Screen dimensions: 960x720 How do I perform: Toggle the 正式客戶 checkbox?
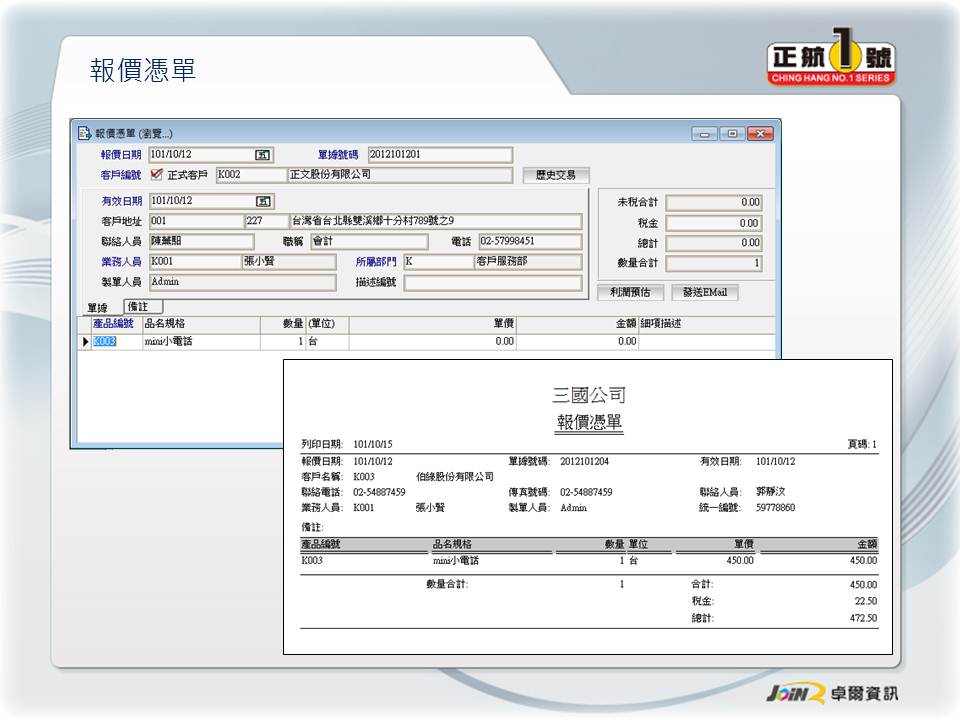coord(156,175)
